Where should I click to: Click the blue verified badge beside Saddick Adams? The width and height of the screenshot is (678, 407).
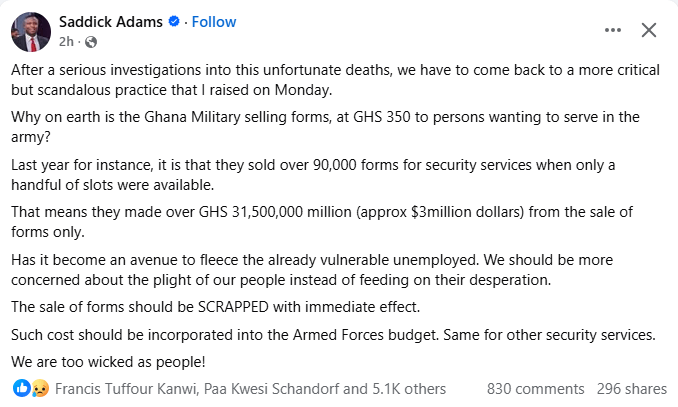174,21
